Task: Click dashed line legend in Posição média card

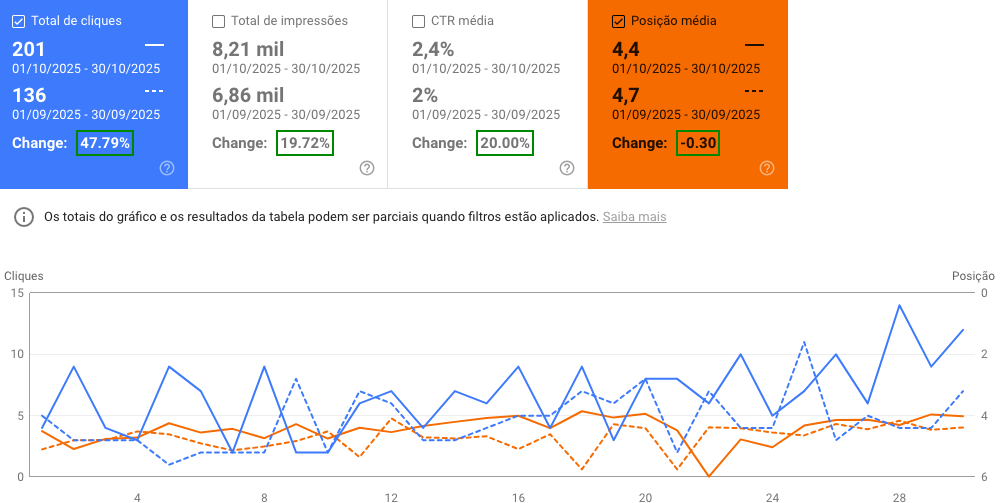Action: click(x=754, y=91)
